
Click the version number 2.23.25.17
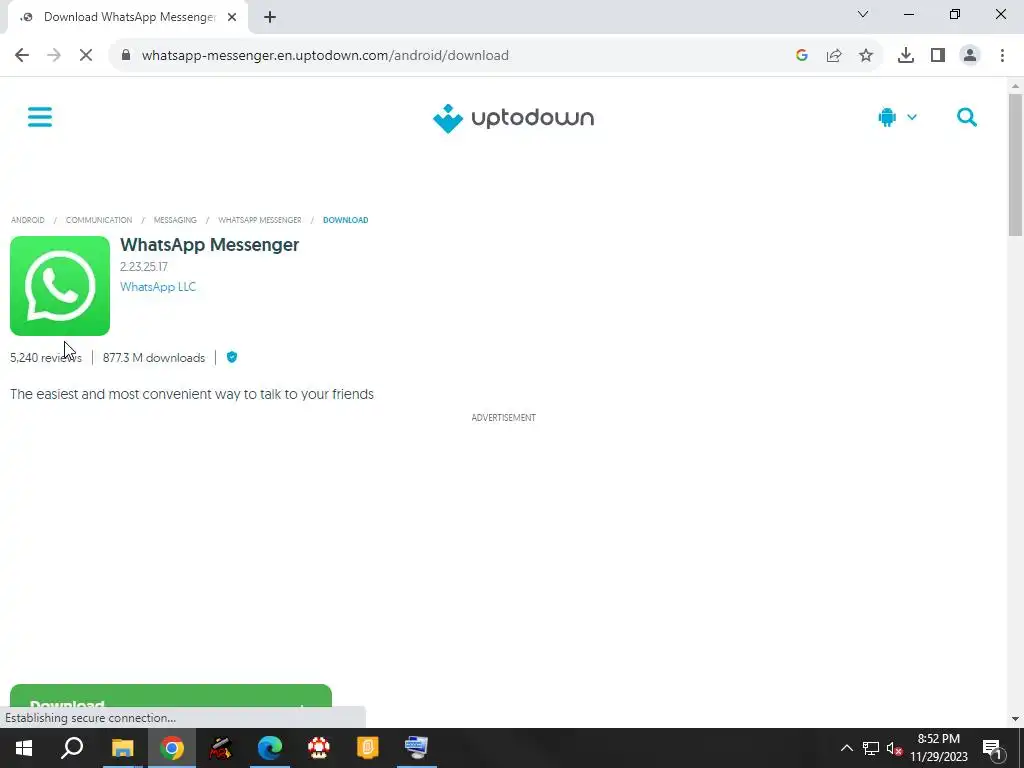(x=144, y=266)
